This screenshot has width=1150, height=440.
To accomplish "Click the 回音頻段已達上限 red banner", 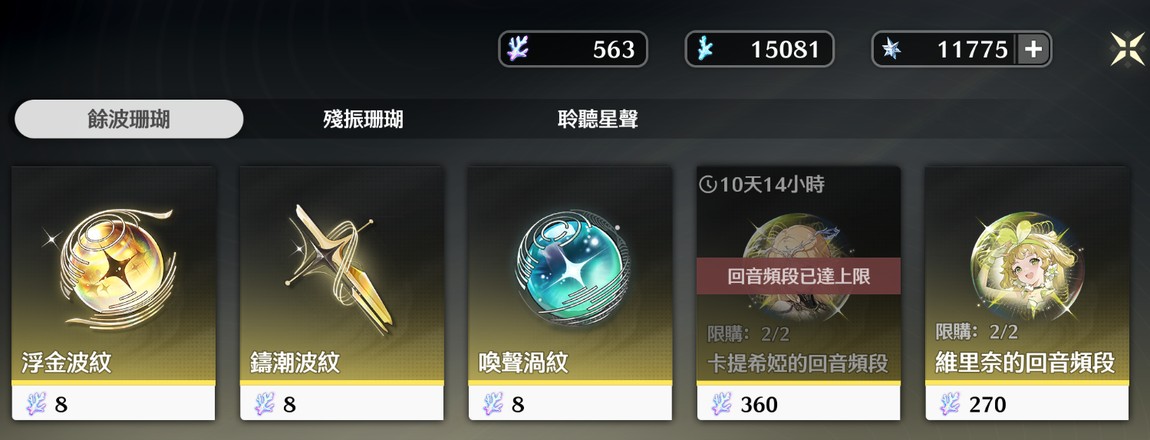I will pos(799,276).
